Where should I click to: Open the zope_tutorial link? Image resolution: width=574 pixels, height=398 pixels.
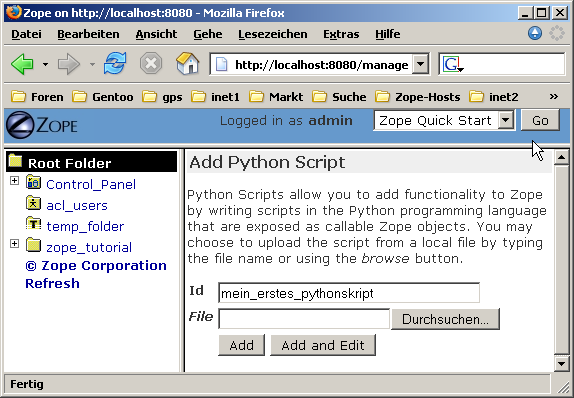(89, 248)
